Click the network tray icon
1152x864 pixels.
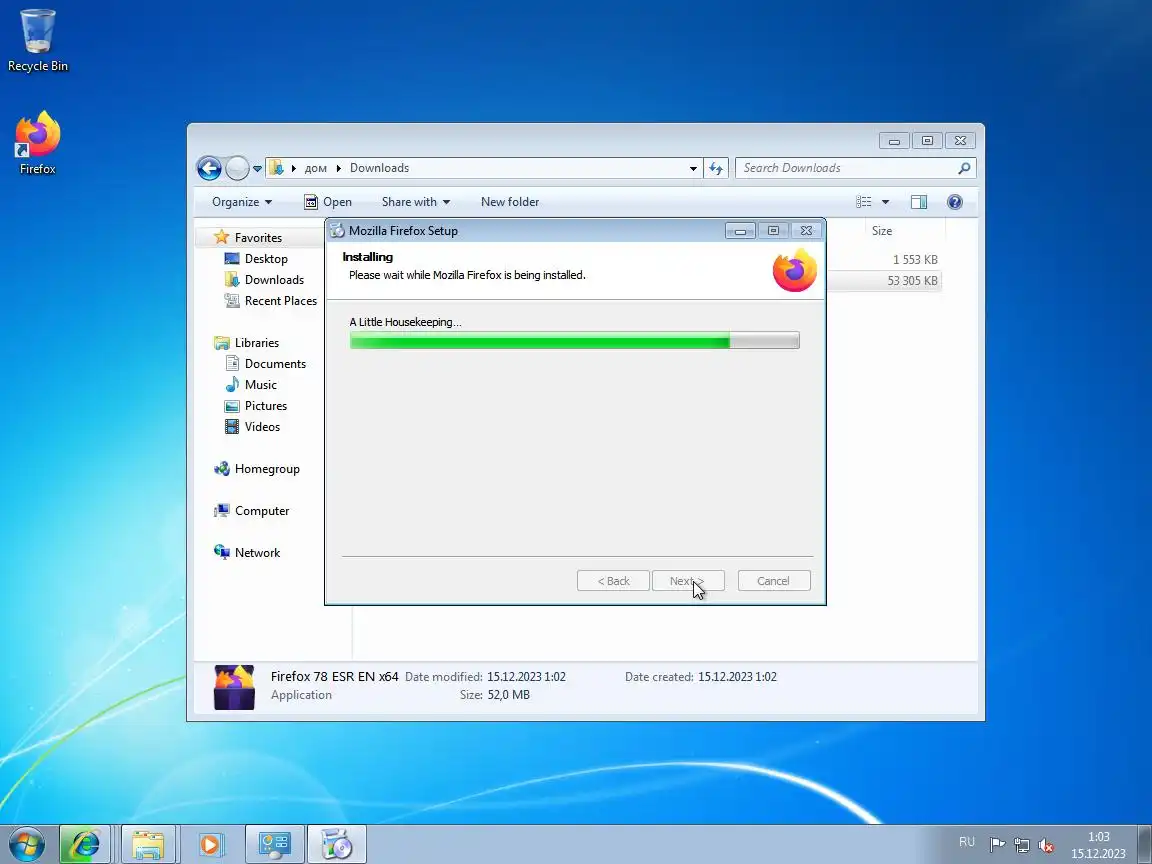pyautogui.click(x=1022, y=845)
